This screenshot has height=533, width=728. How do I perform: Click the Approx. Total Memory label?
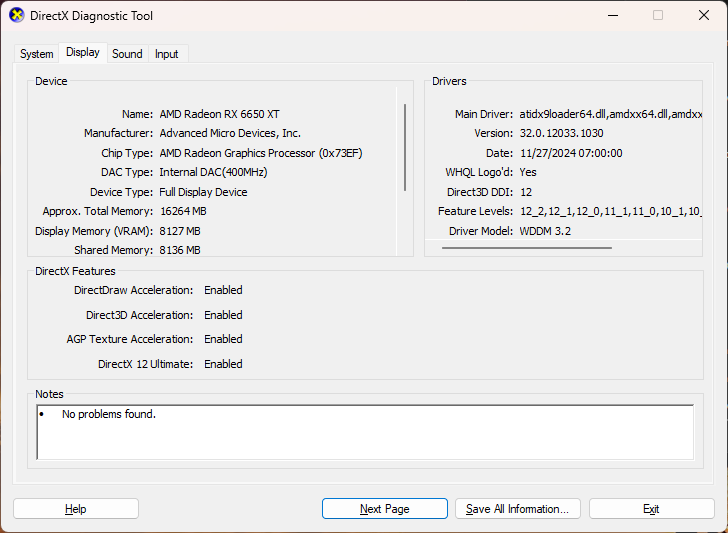[x=98, y=211]
